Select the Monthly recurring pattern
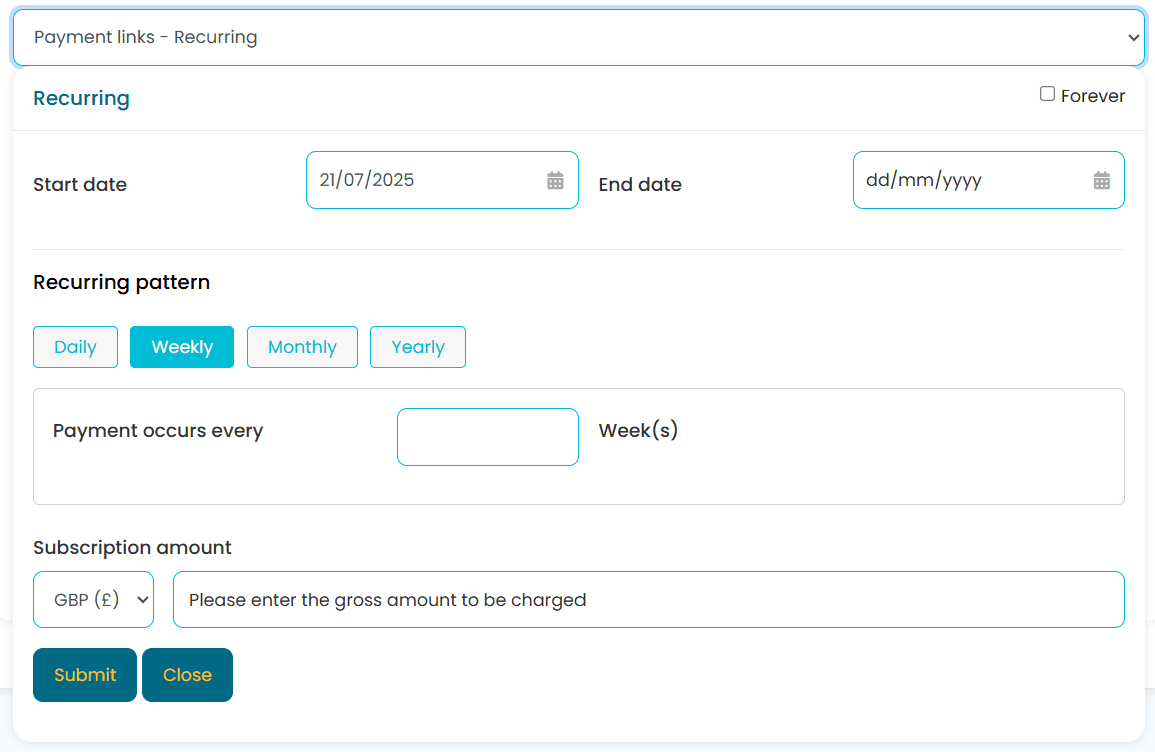Image resolution: width=1155 pixels, height=752 pixels. pyautogui.click(x=302, y=347)
